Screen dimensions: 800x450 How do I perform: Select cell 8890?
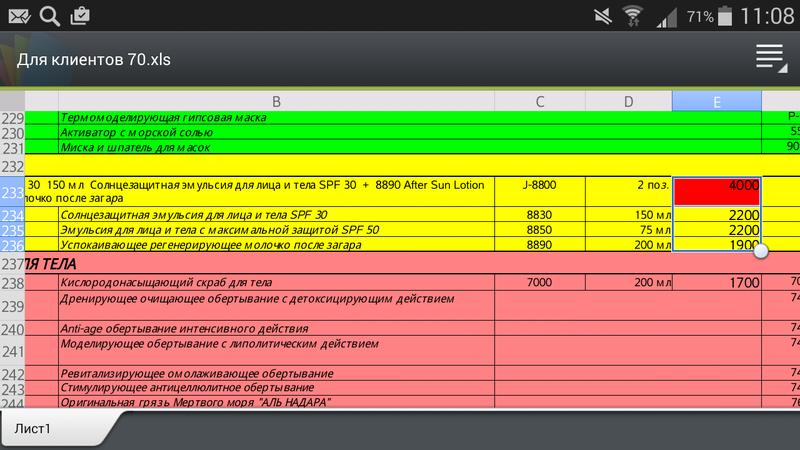540,244
